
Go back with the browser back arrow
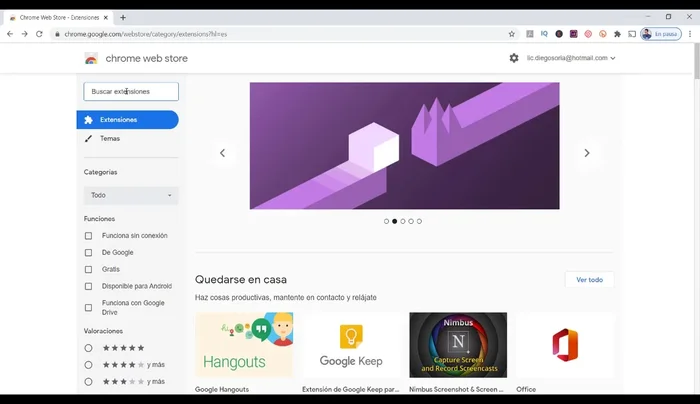[x=10, y=34]
